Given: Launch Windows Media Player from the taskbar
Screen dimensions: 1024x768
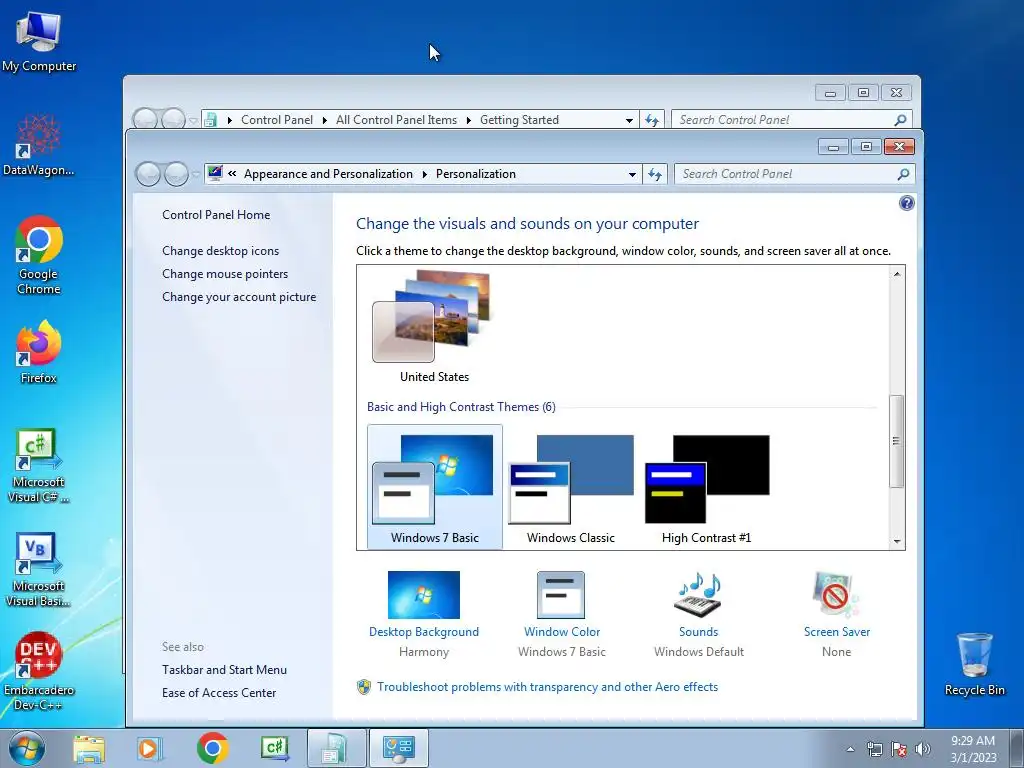Looking at the screenshot, I should [150, 748].
